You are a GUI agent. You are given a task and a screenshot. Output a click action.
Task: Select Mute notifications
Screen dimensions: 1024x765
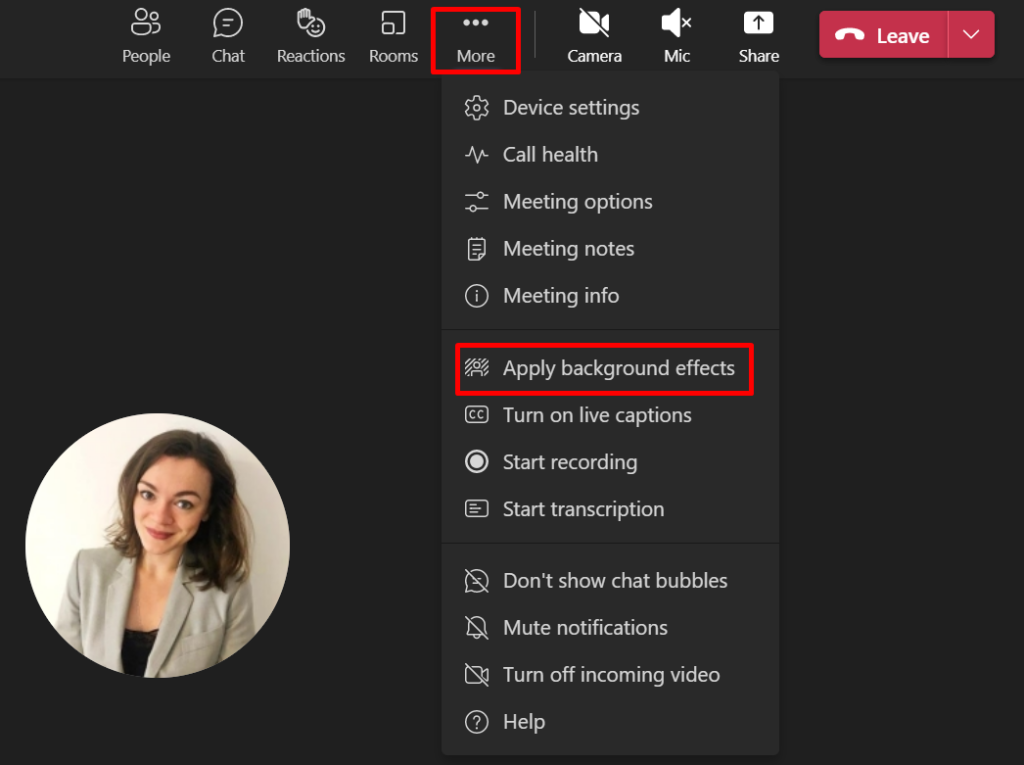[610, 628]
